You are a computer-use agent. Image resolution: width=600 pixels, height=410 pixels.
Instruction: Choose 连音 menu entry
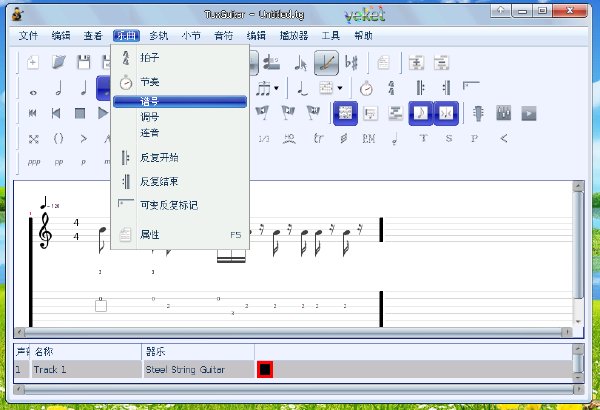point(180,133)
